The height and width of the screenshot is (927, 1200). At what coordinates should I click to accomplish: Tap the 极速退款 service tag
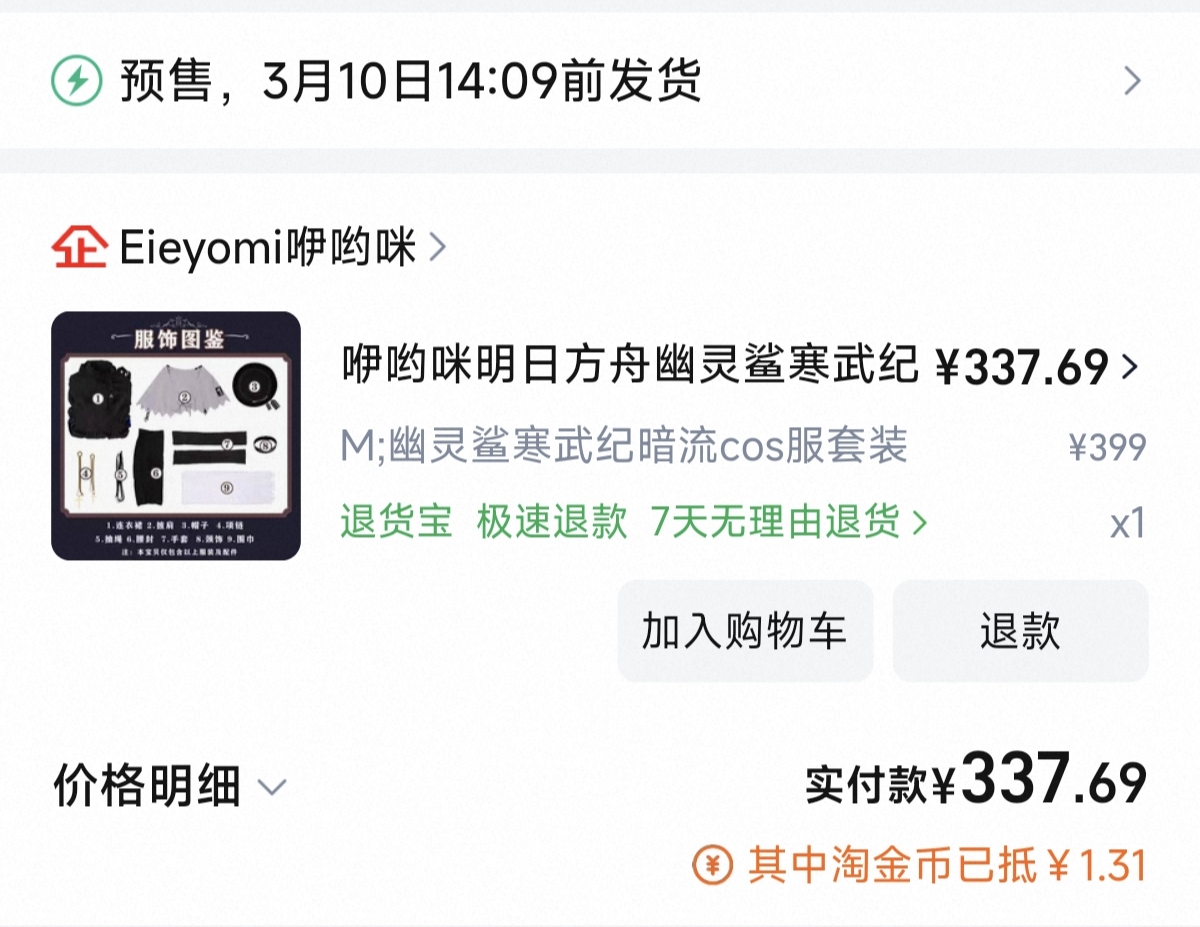tap(552, 521)
